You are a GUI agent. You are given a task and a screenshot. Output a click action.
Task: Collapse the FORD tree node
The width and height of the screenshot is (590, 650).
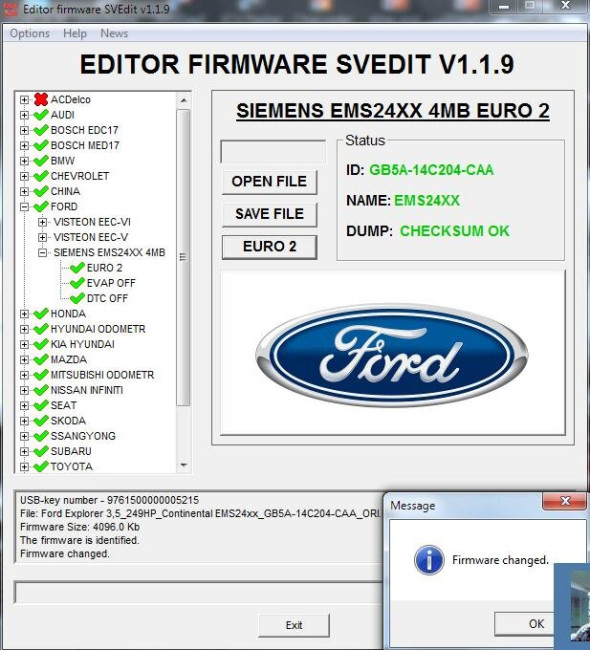pyautogui.click(x=24, y=206)
